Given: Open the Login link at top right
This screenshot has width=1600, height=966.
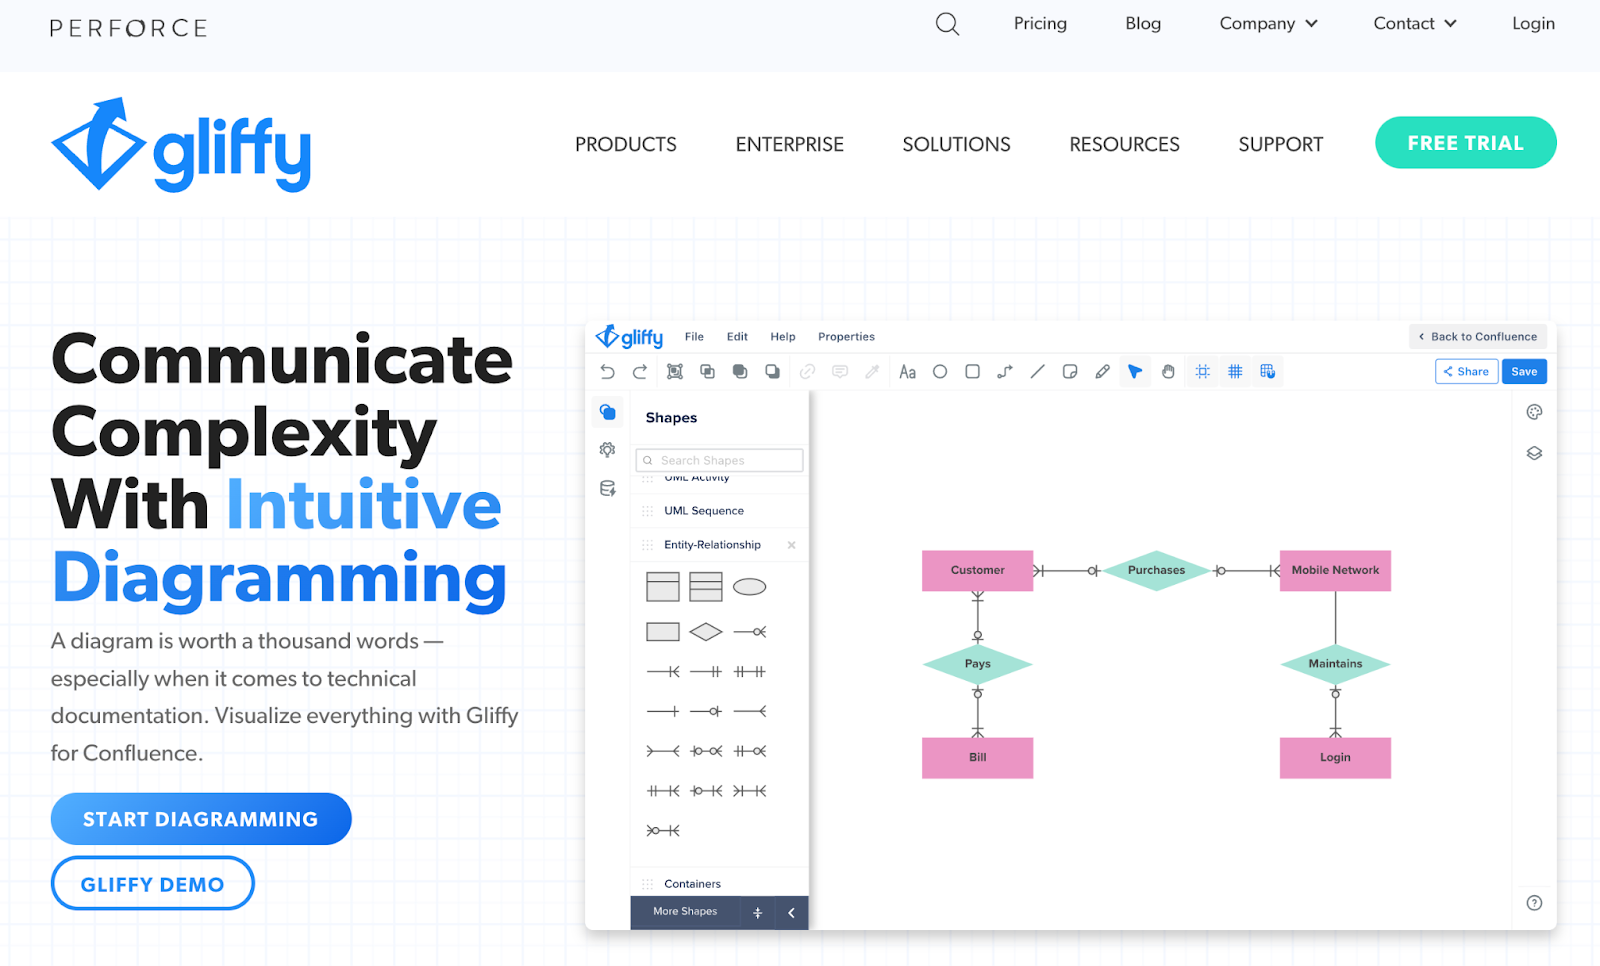Looking at the screenshot, I should [1533, 24].
